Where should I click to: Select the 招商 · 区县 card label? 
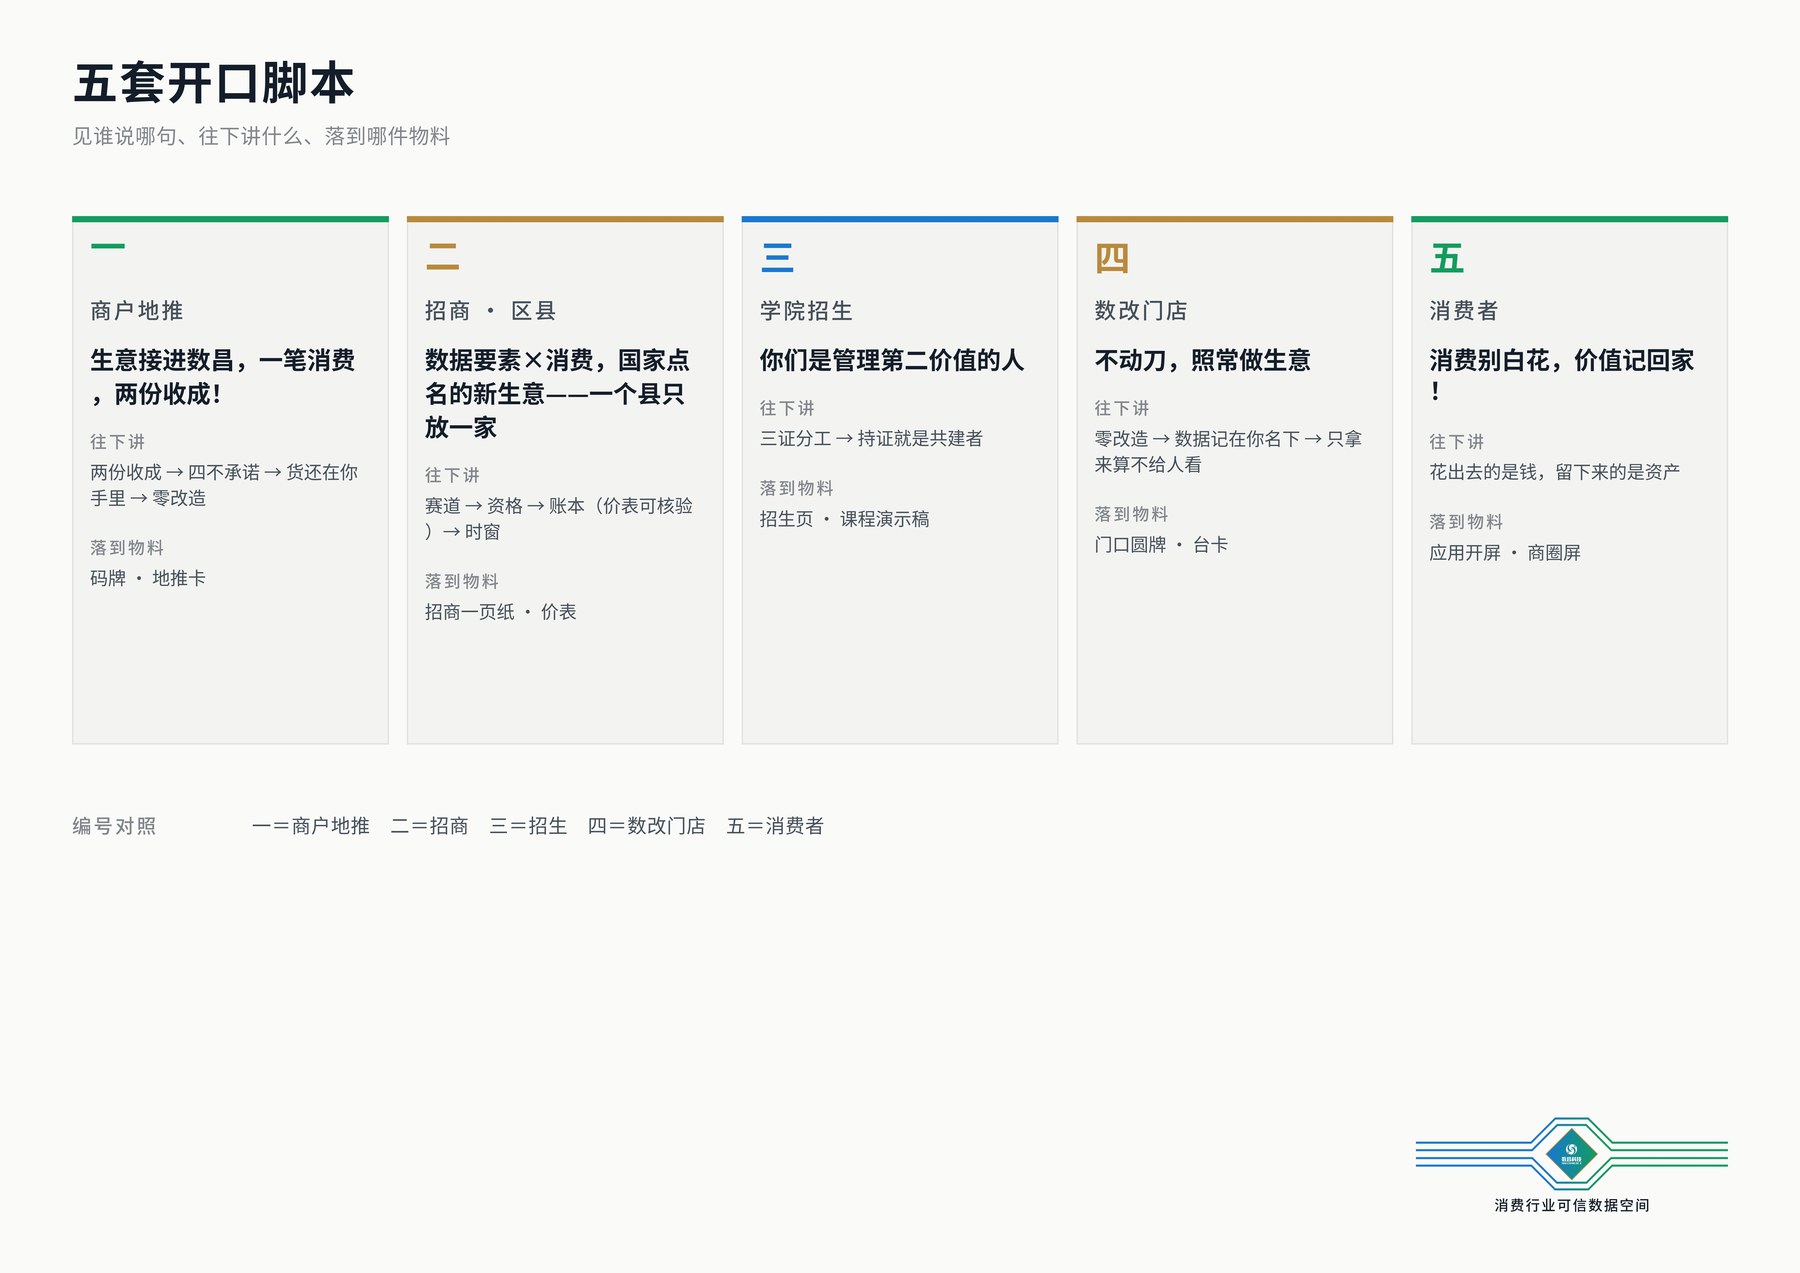click(x=490, y=311)
